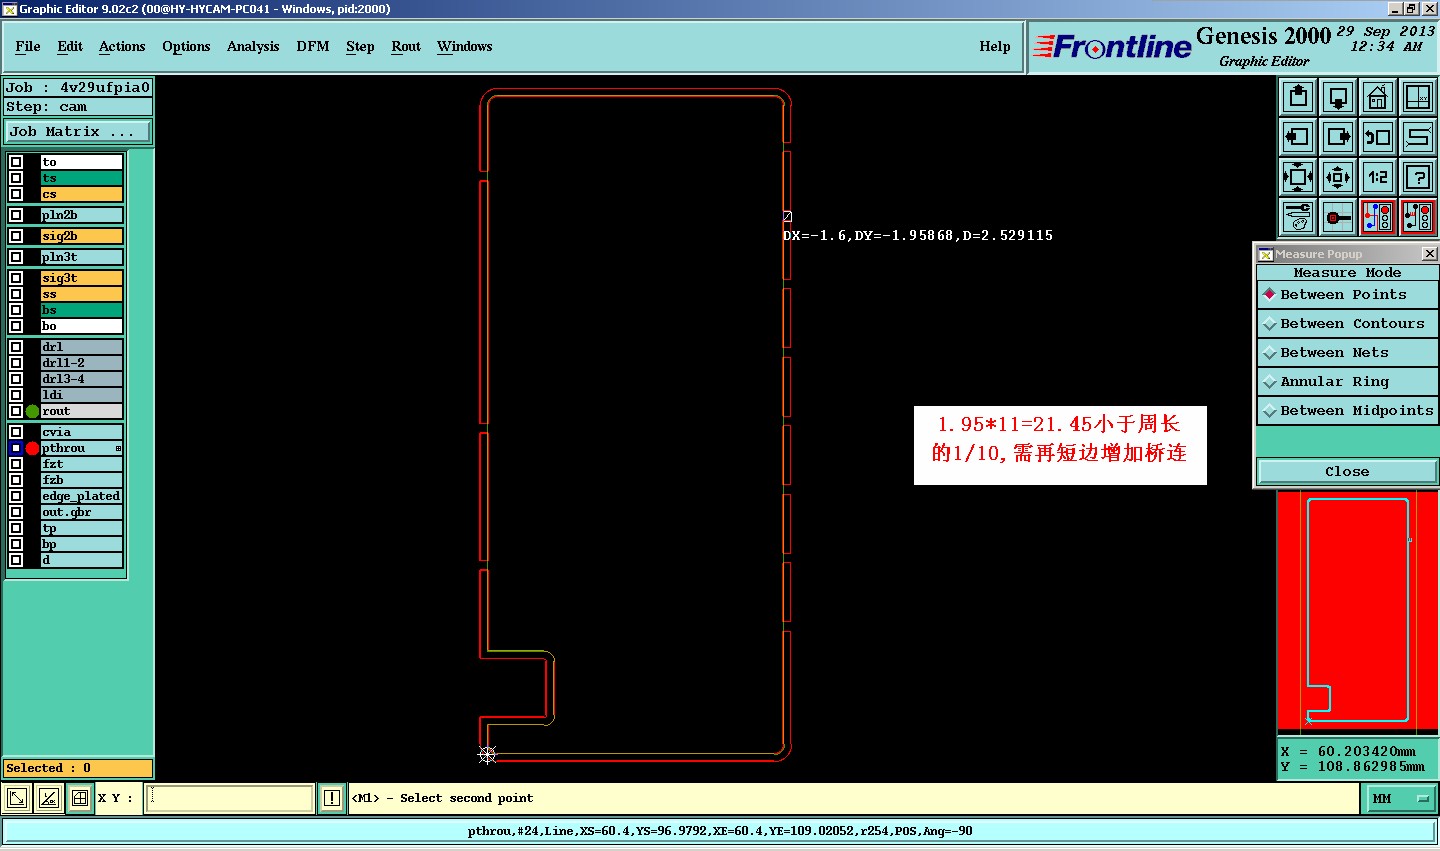Click the box-with-left-arrow view icon
This screenshot has width=1440, height=851.
1298,137
